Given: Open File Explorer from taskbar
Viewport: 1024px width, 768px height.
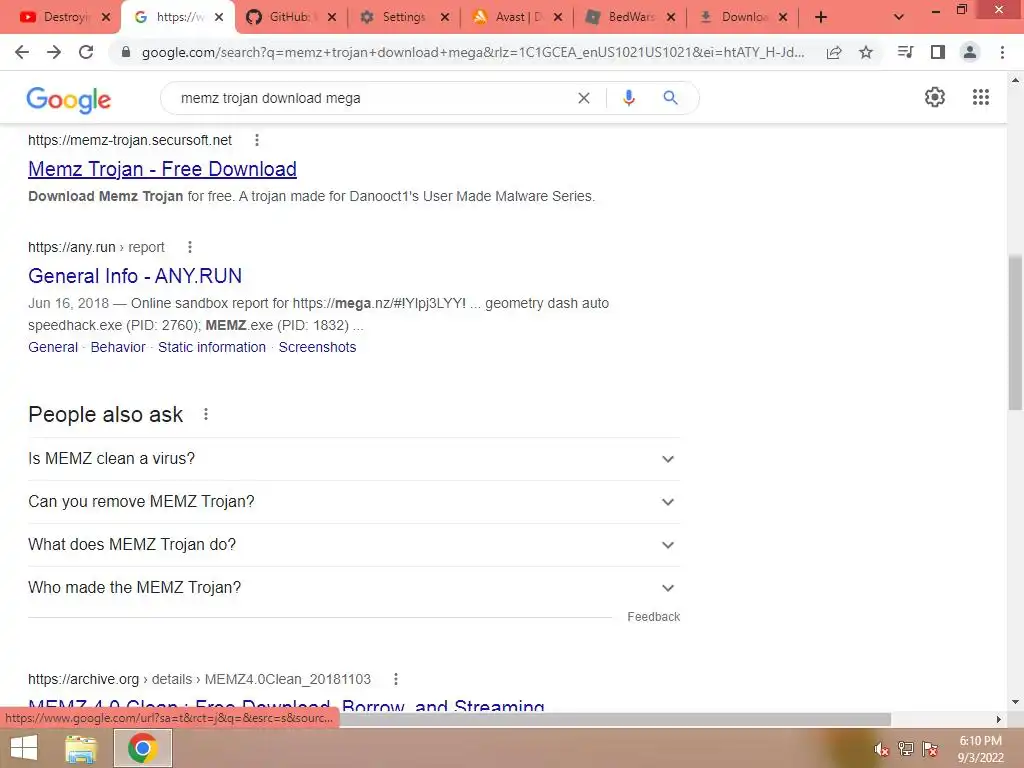Looking at the screenshot, I should tap(80, 748).
